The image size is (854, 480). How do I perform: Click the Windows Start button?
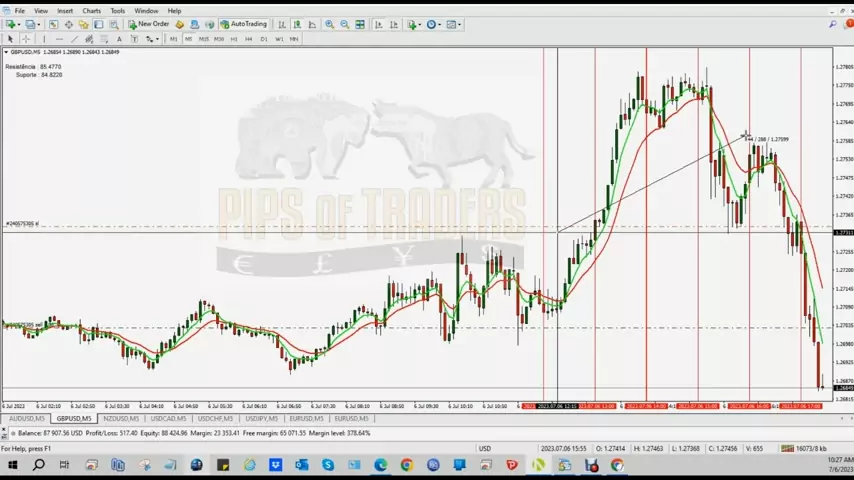(12, 465)
